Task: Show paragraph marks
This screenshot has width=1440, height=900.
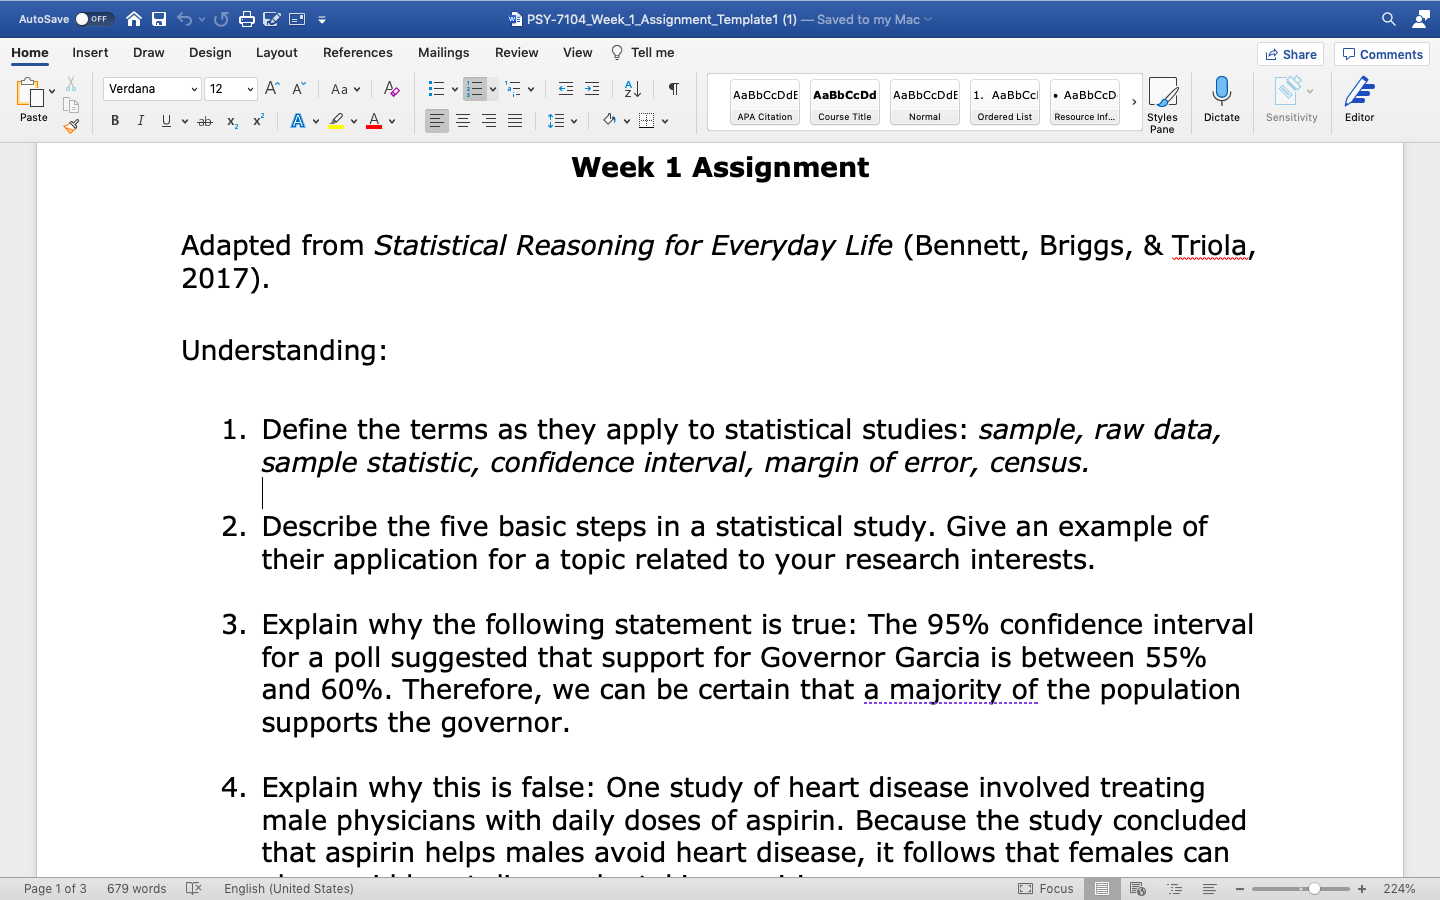Action: coord(673,89)
